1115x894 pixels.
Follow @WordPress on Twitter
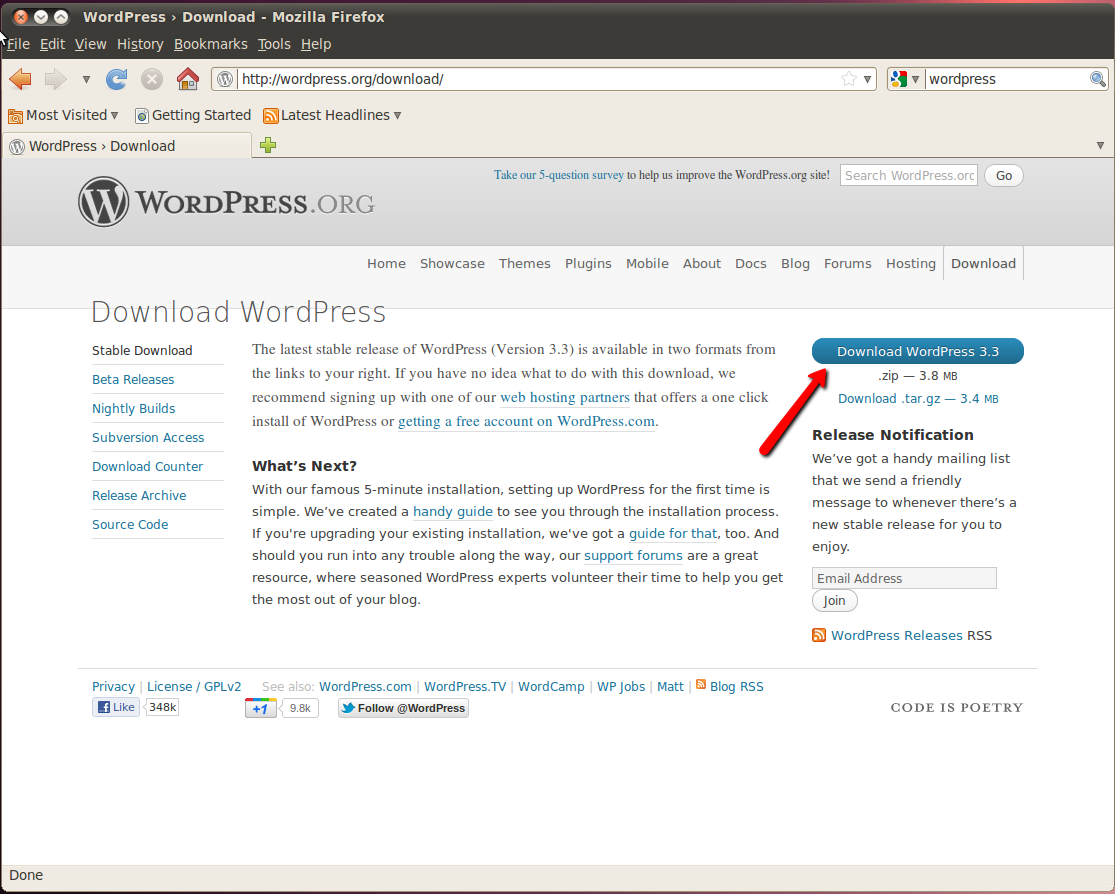pyautogui.click(x=403, y=708)
